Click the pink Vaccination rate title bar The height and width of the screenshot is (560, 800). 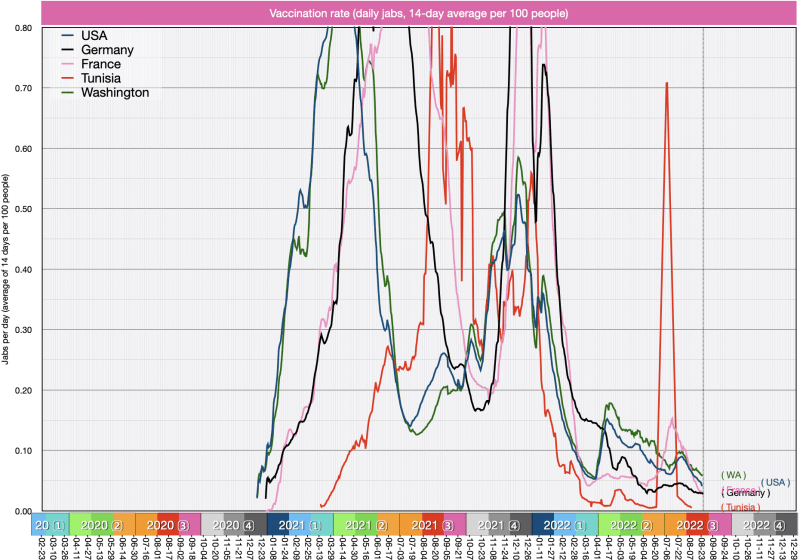[419, 14]
